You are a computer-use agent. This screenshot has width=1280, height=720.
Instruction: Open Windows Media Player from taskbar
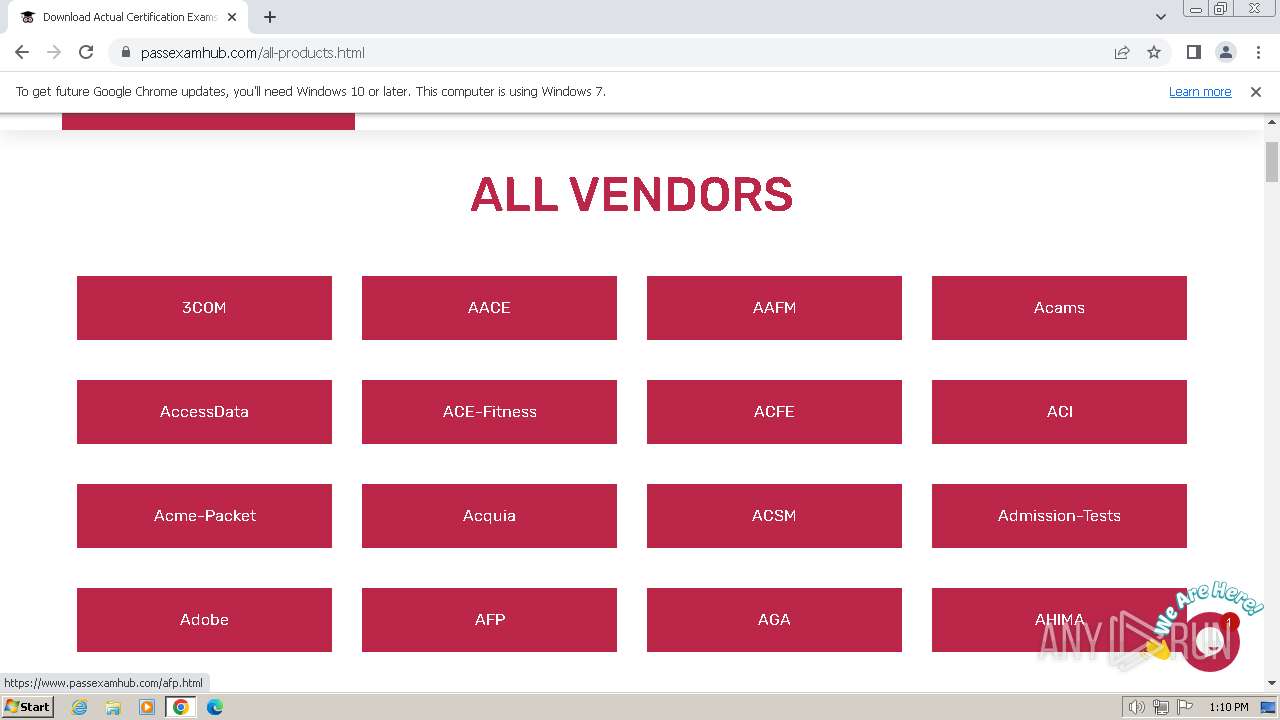147,707
